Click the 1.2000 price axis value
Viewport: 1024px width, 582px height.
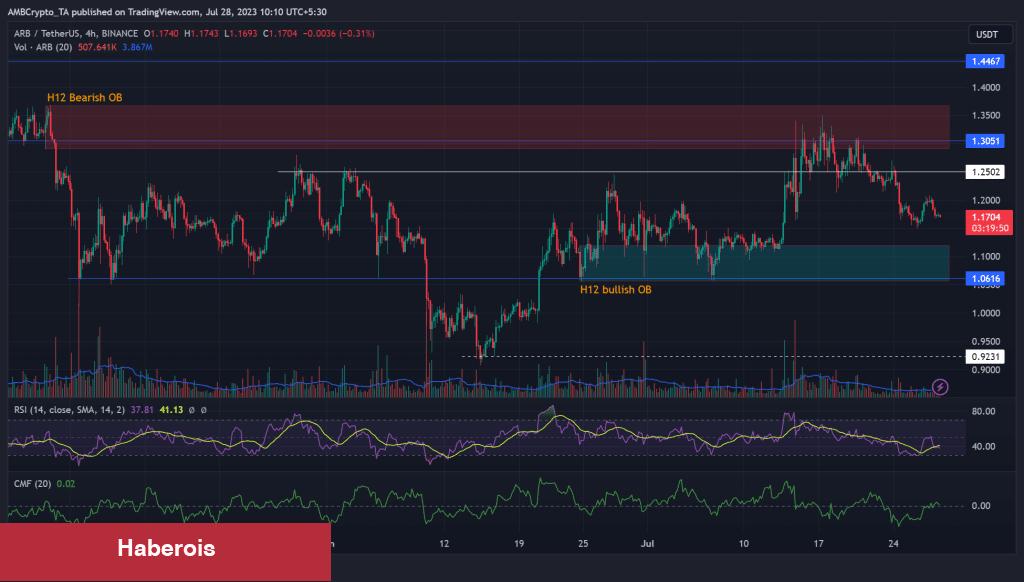coord(985,201)
